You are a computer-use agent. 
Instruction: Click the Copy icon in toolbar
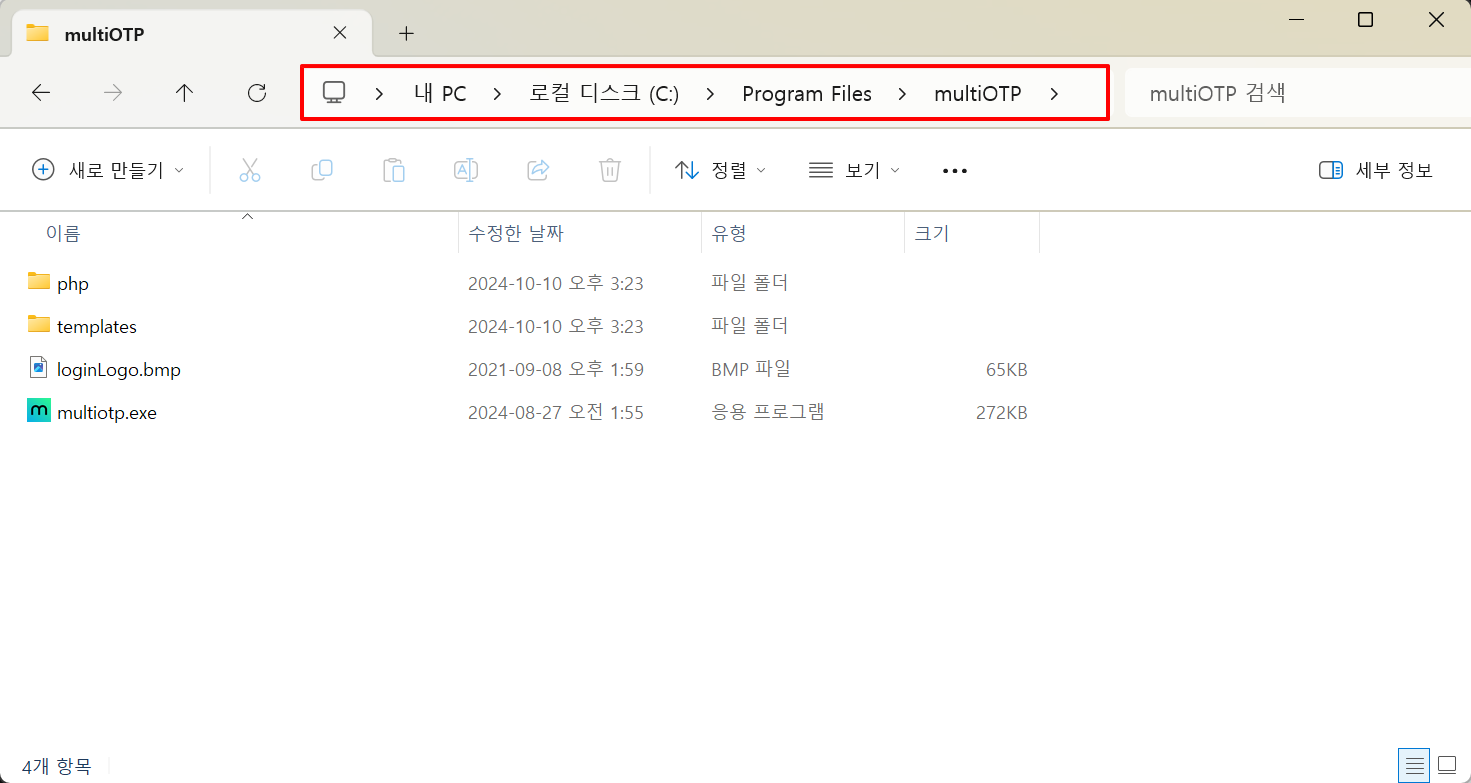click(322, 170)
